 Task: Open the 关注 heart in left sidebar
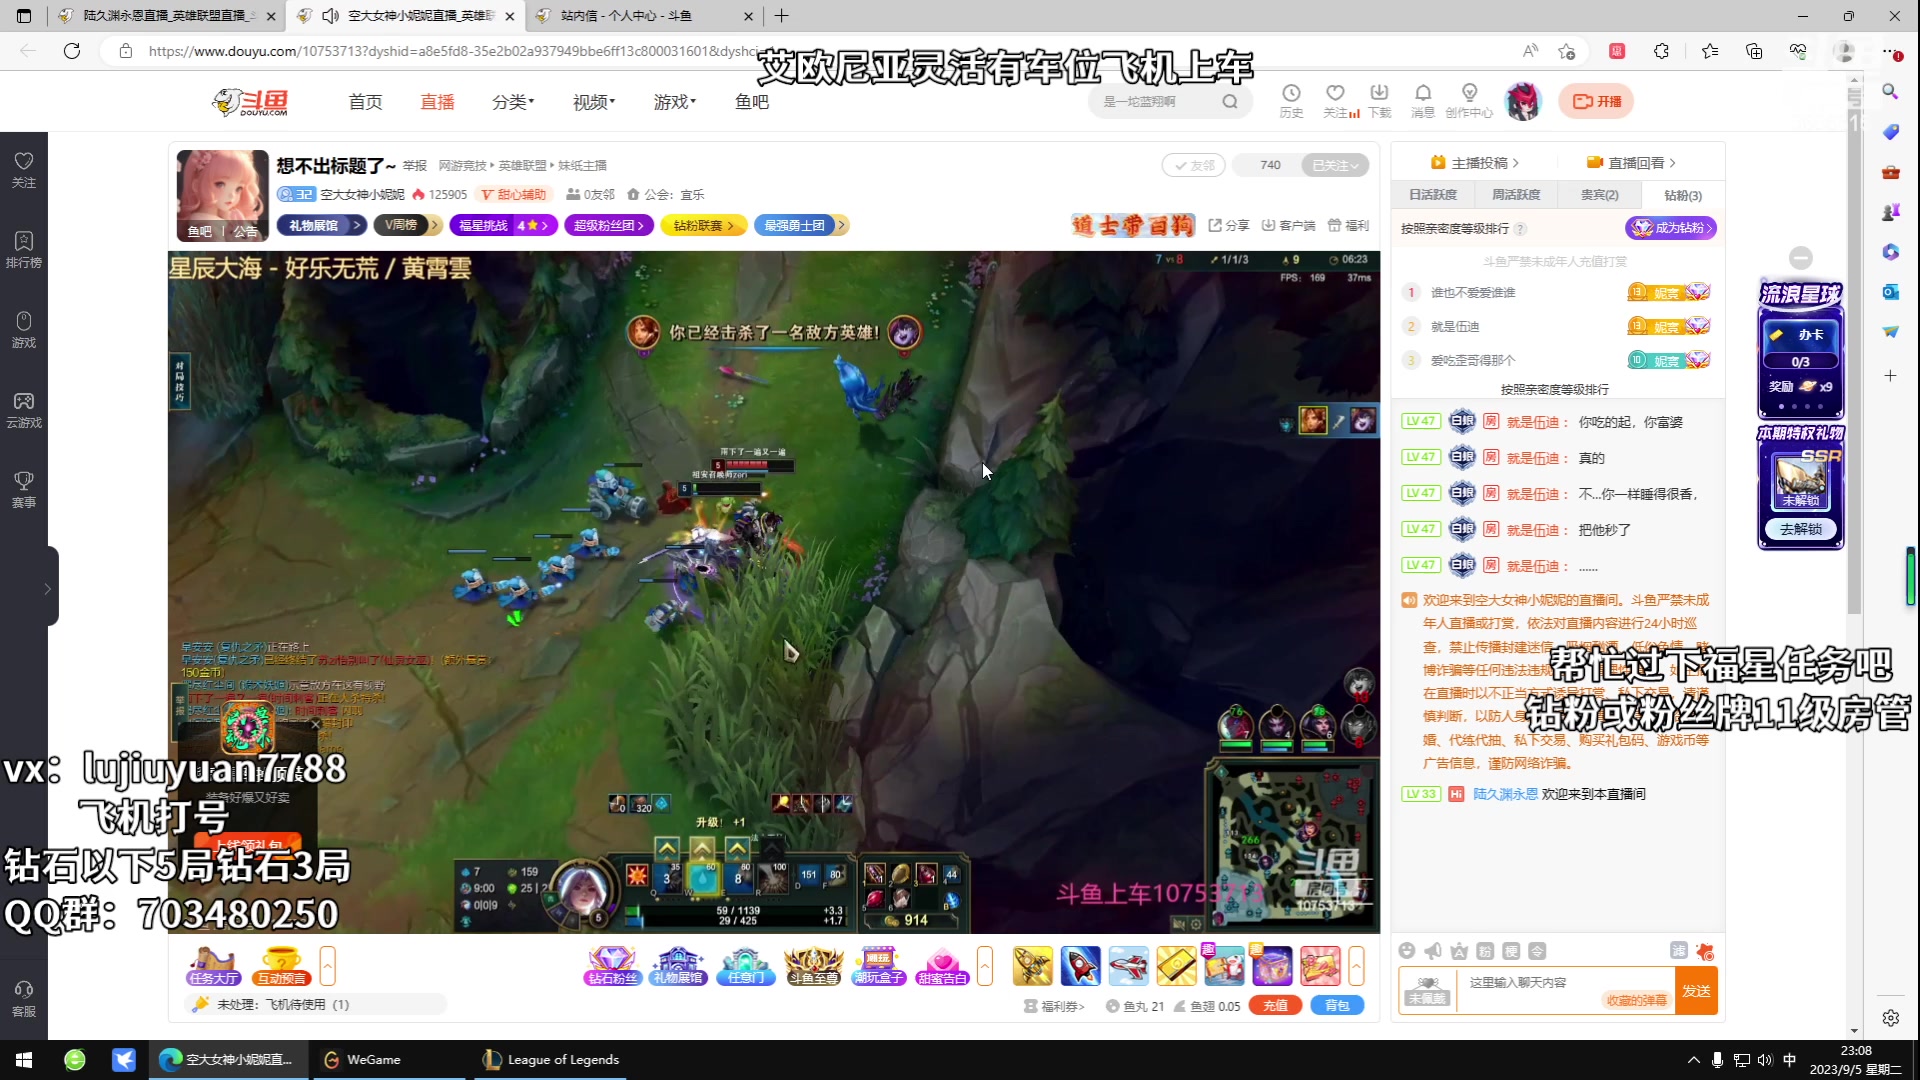click(24, 169)
